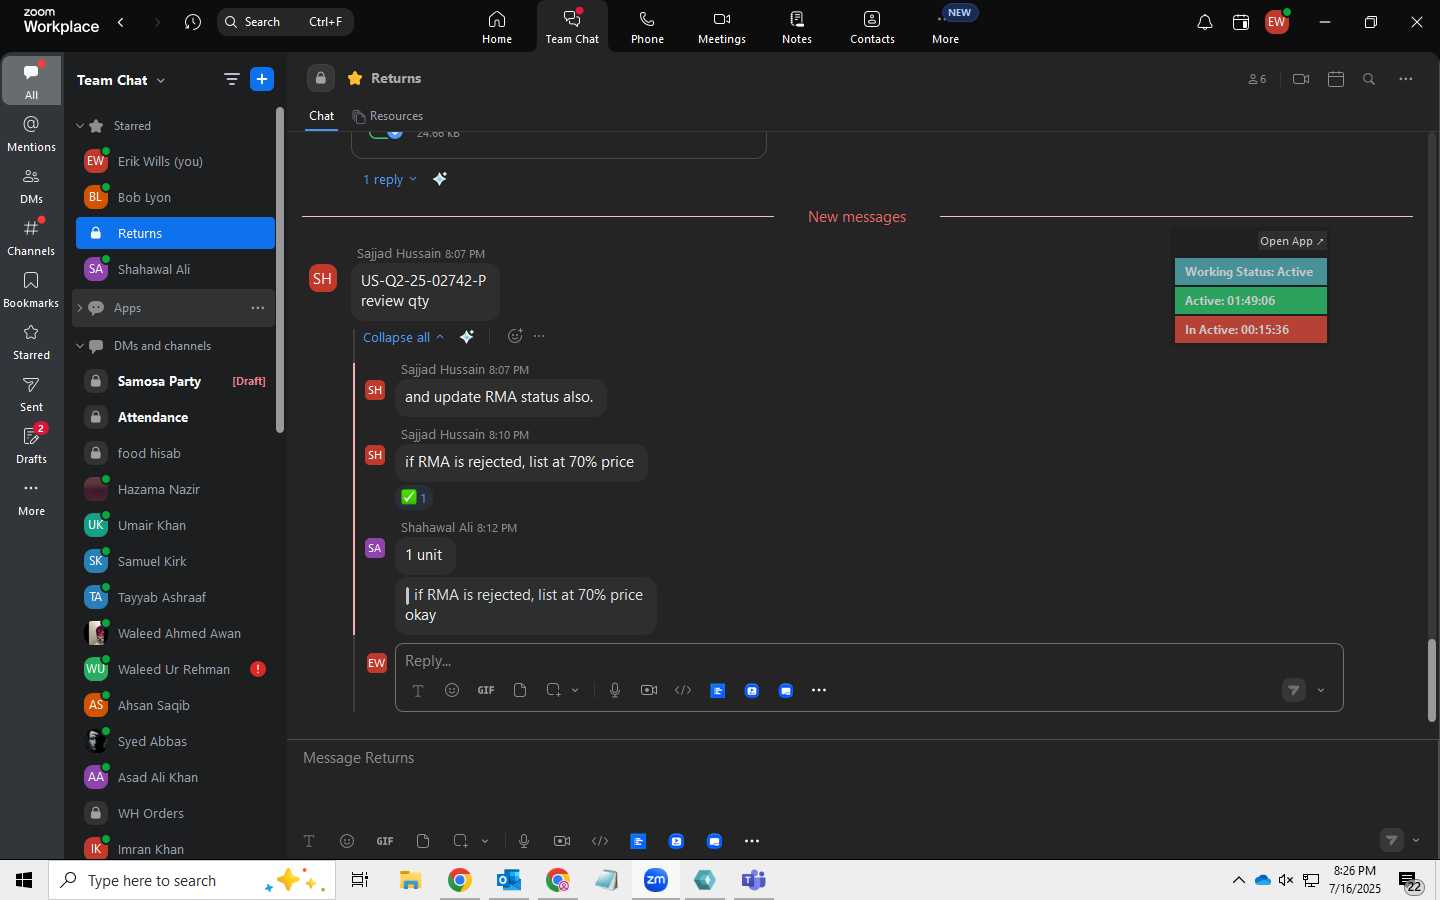Viewport: 1440px width, 900px height.
Task: Open the Drafts section with badge
Action: (x=31, y=446)
